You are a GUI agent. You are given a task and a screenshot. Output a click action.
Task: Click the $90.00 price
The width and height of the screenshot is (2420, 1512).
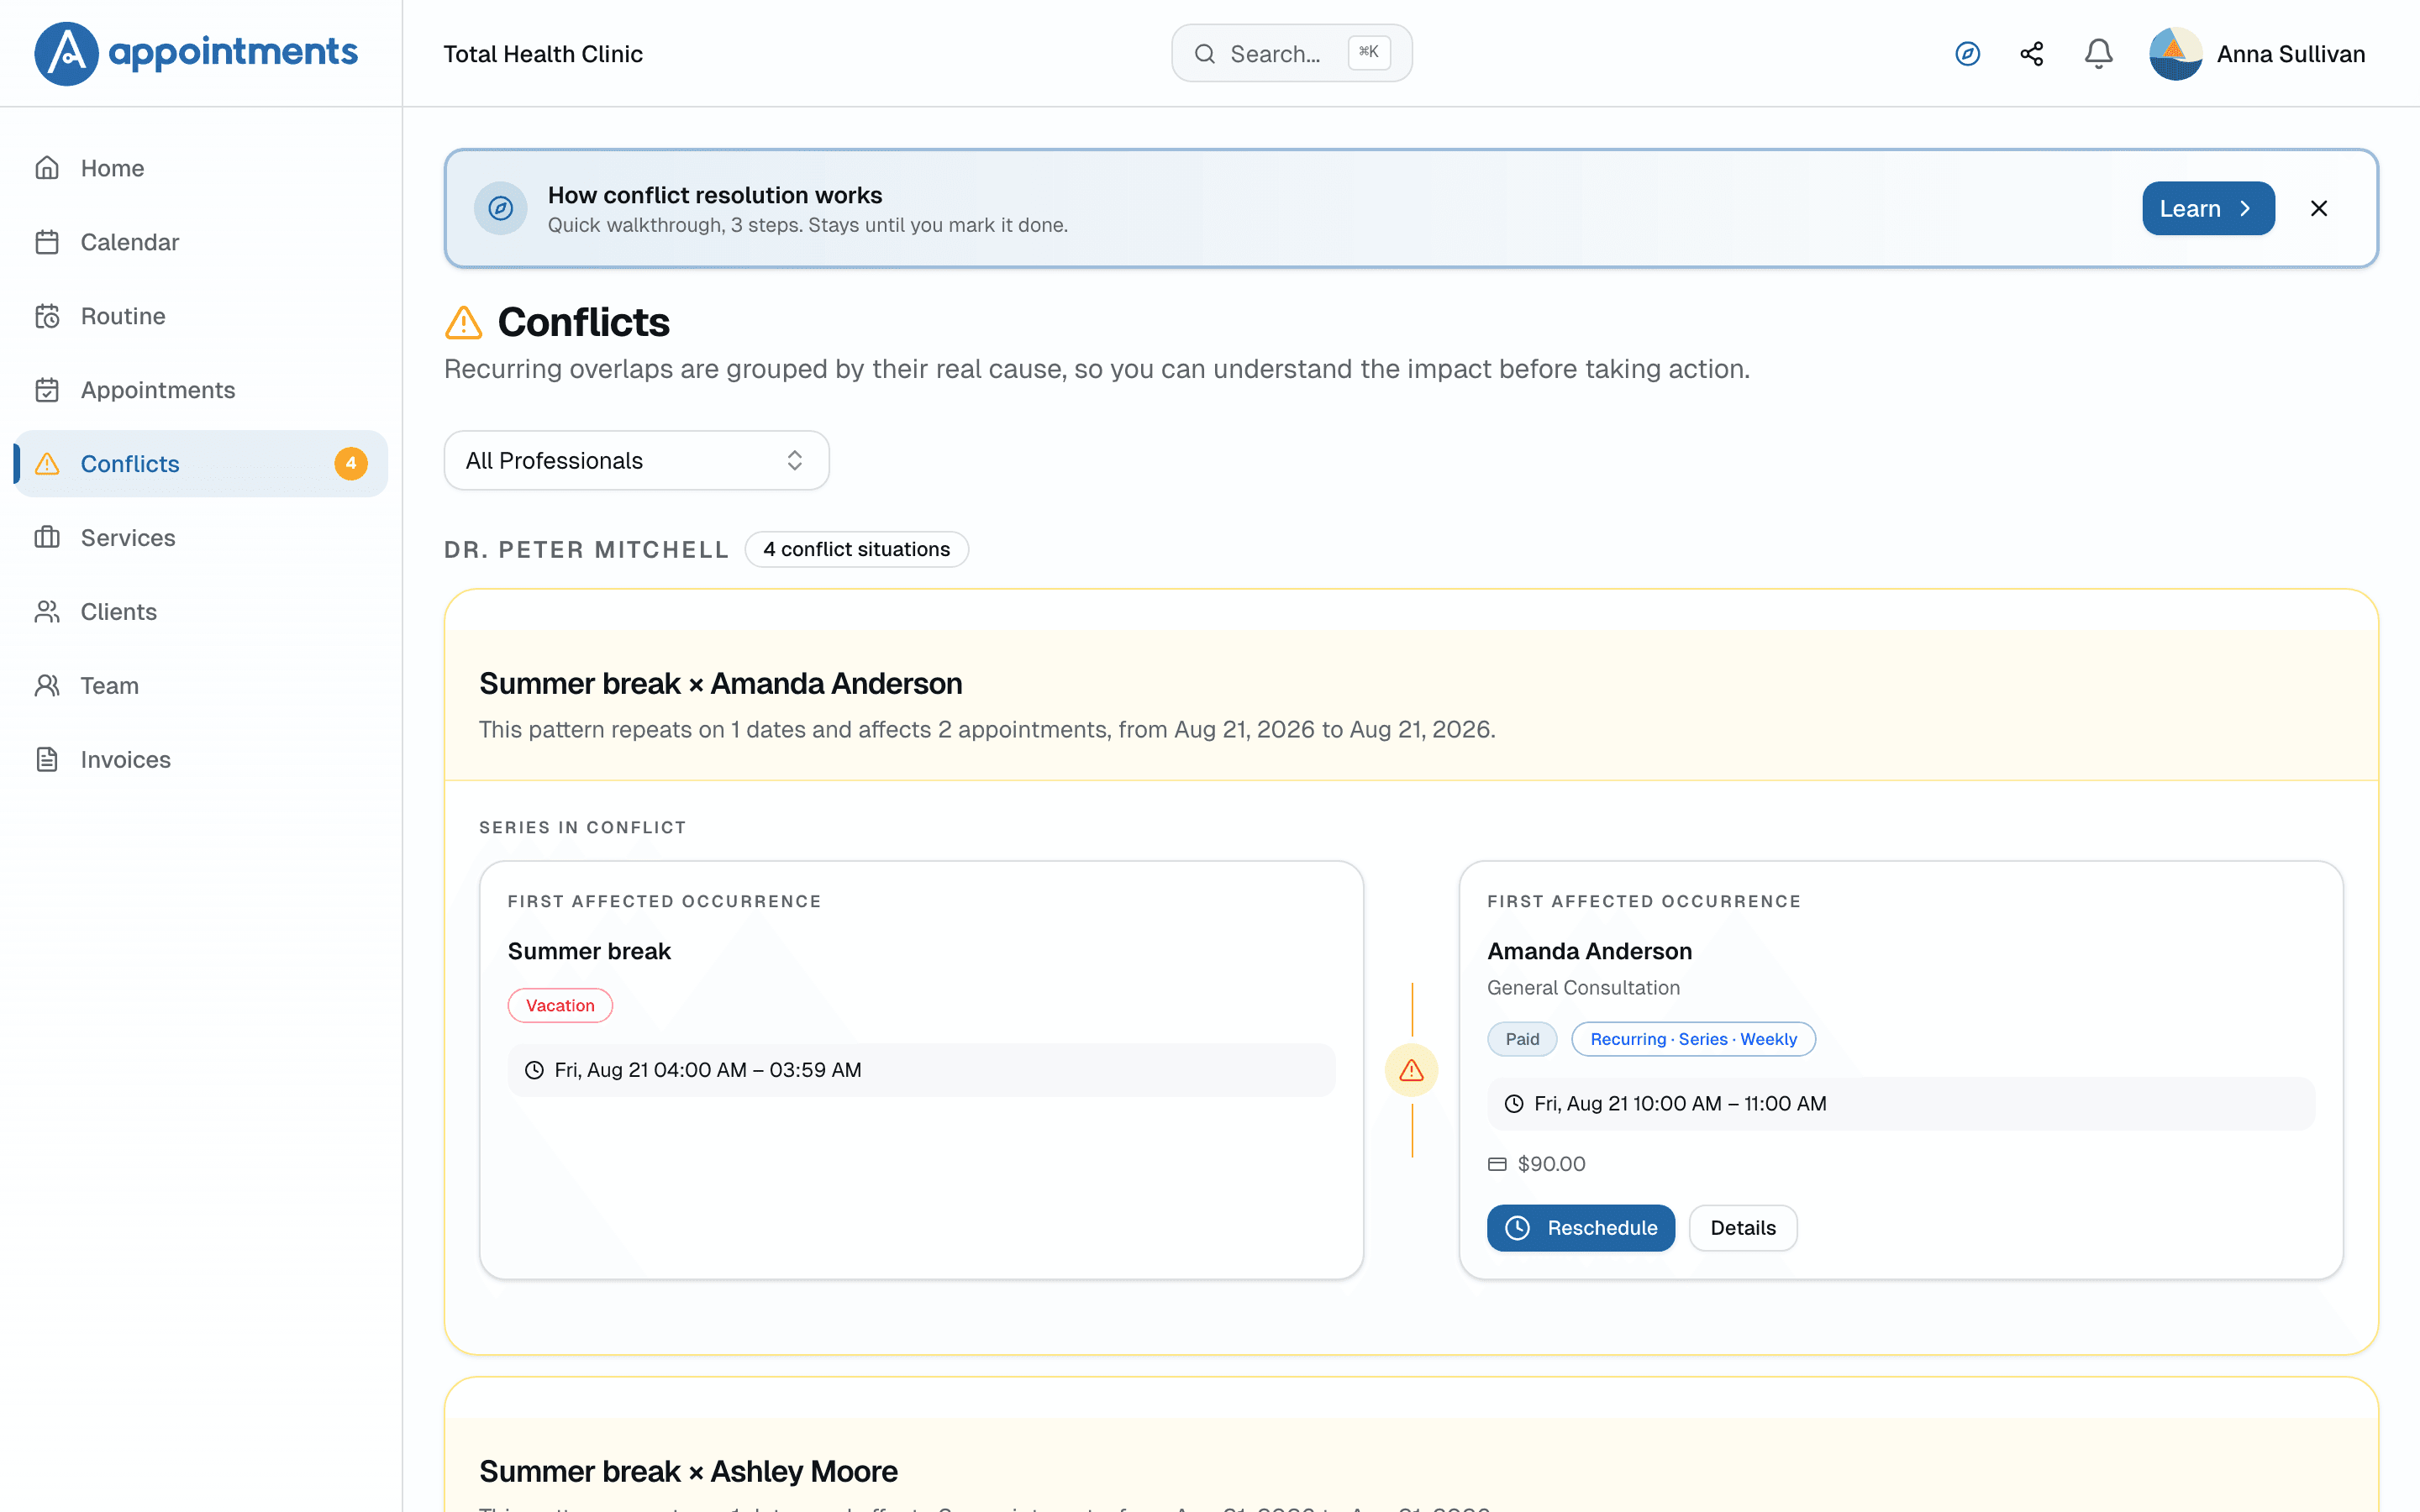[x=1552, y=1164]
